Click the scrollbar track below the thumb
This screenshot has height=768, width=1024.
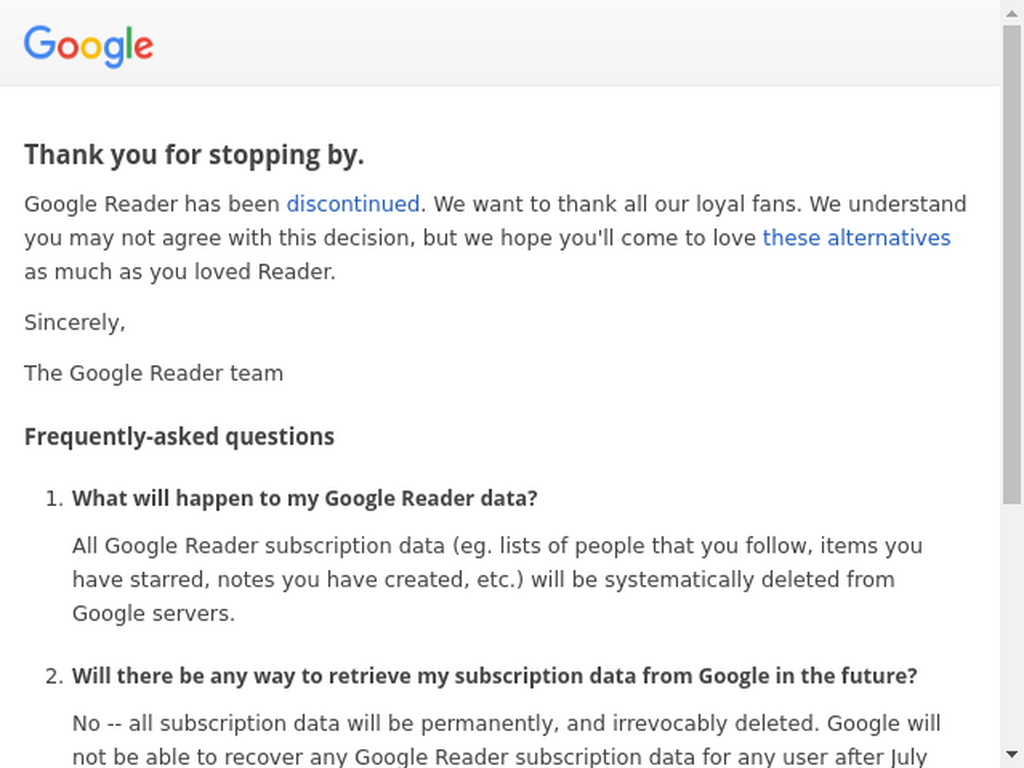tap(1012, 624)
